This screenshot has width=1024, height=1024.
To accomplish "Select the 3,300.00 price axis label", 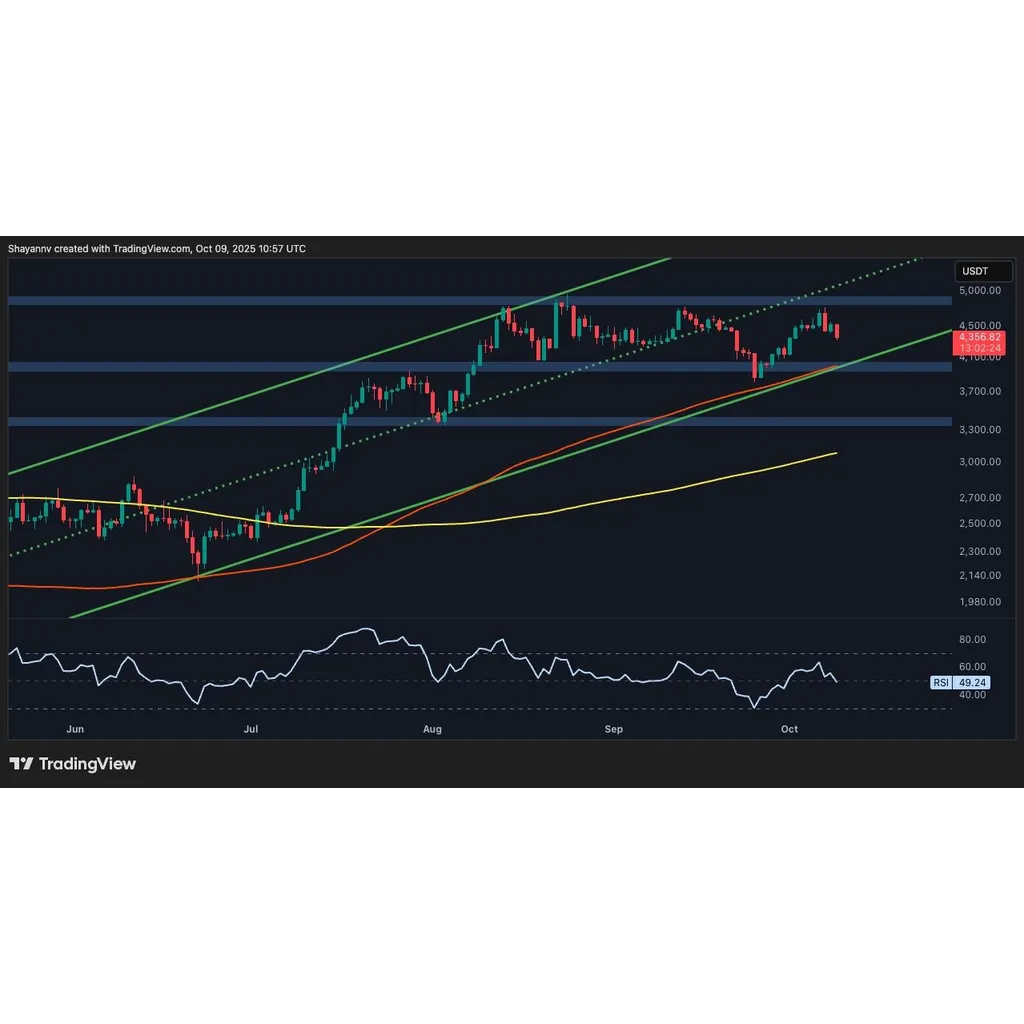I will pyautogui.click(x=980, y=430).
